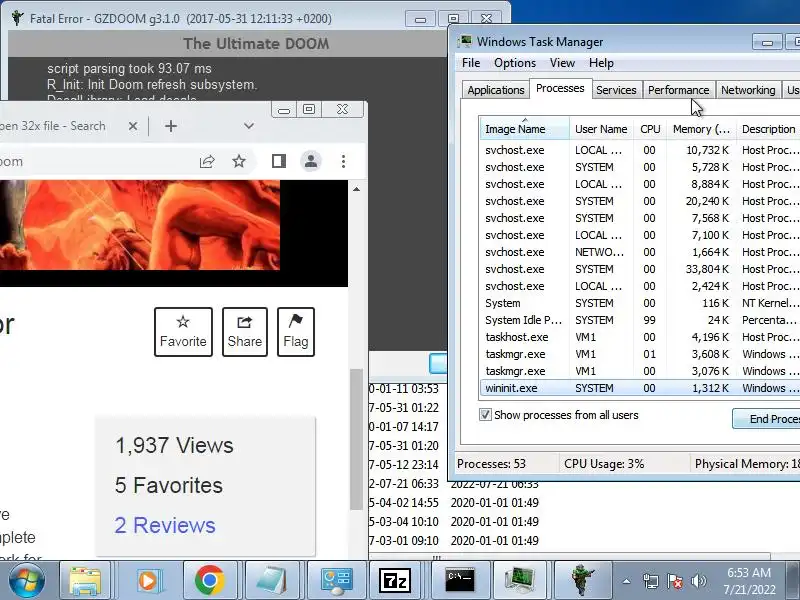Select the System Idle Process row
Screen dimensions: 800x600
coord(640,320)
